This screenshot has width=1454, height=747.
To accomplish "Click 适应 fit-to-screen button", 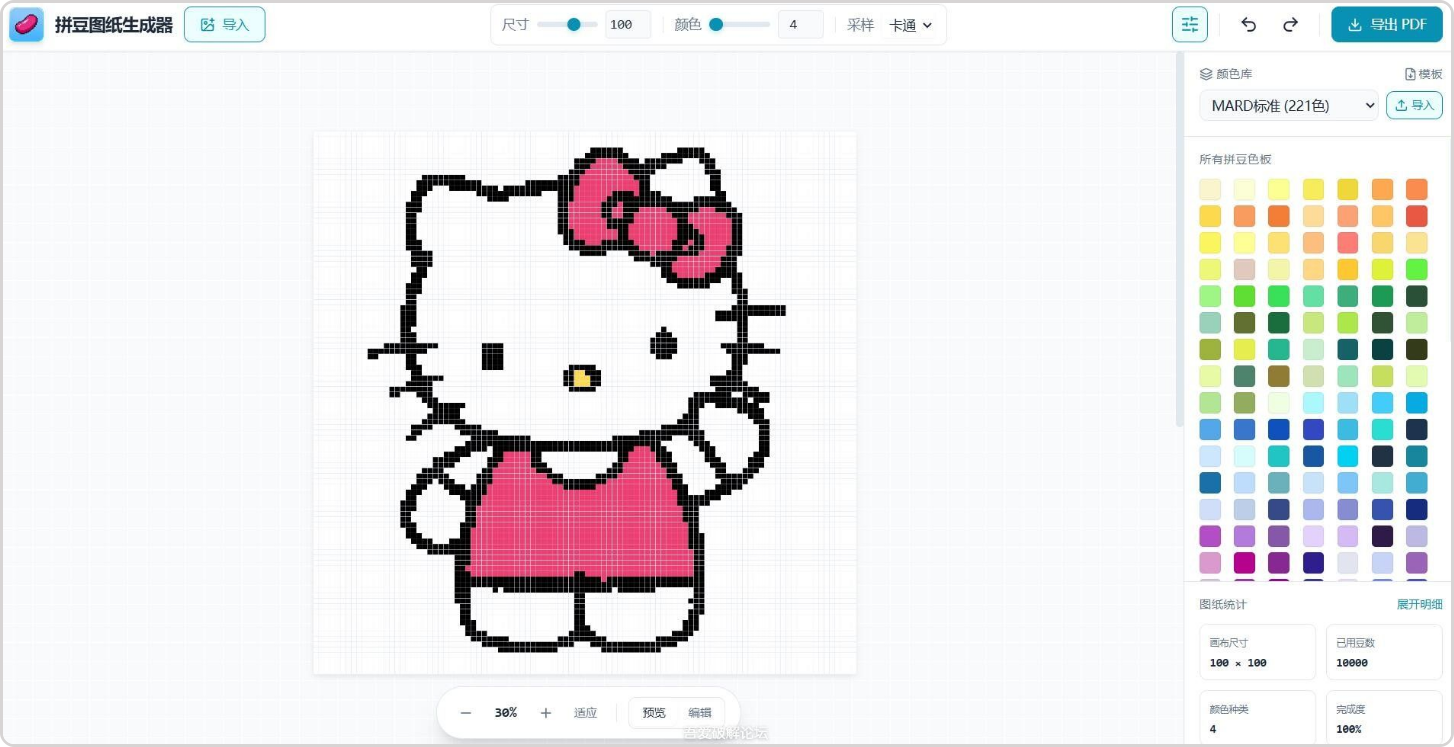I will click(x=585, y=713).
